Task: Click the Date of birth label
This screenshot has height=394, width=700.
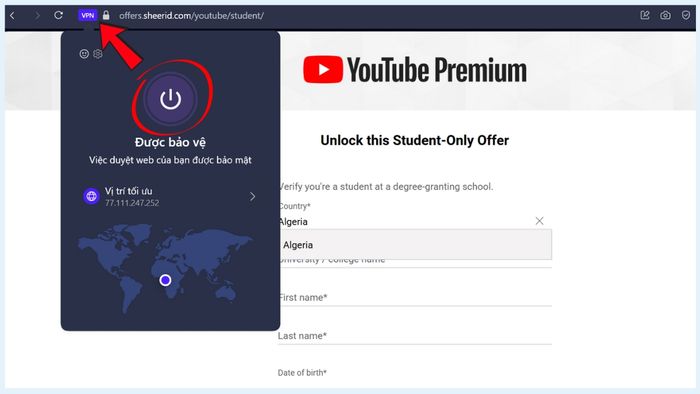Action: [x=302, y=373]
